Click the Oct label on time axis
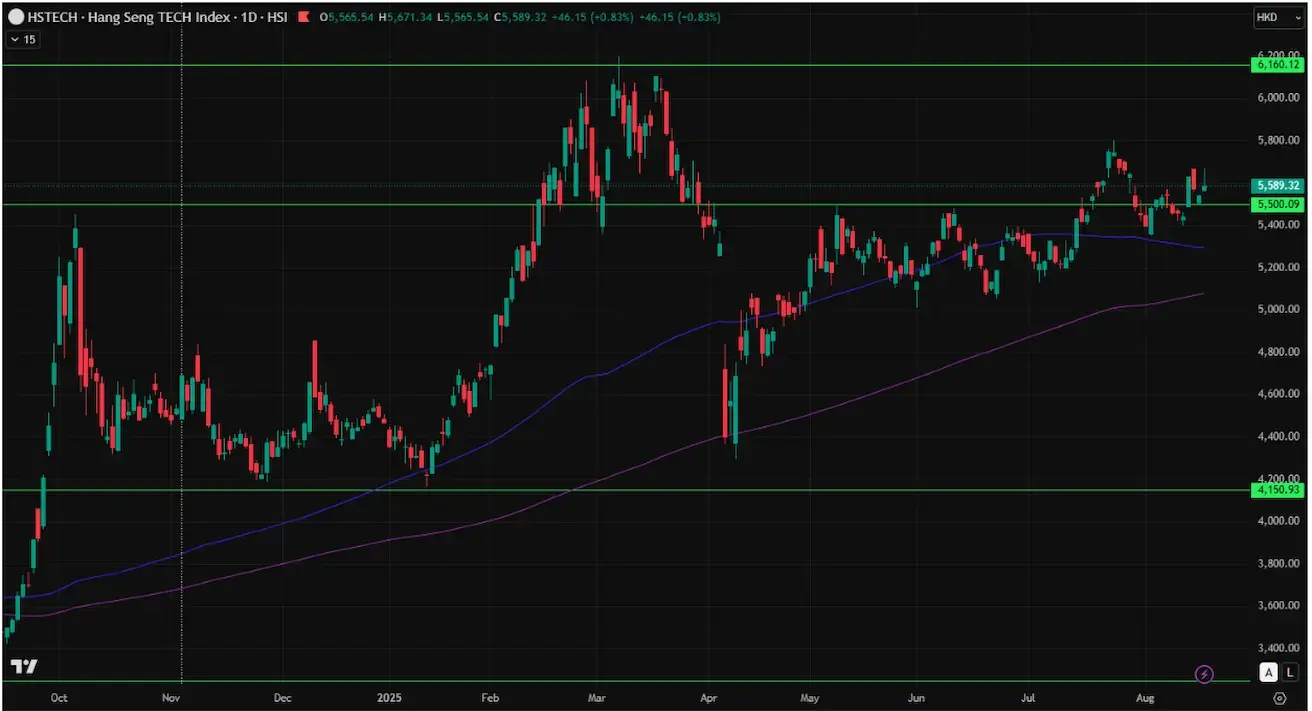Image resolution: width=1312 pixels, height=711 pixels. pos(58,697)
